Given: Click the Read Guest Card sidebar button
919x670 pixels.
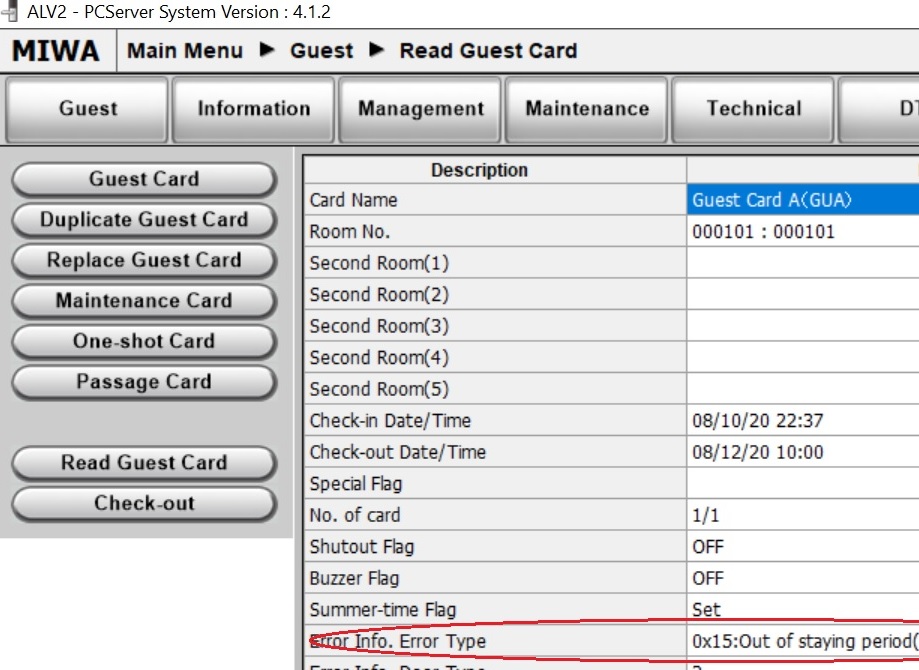Looking at the screenshot, I should (x=144, y=463).
